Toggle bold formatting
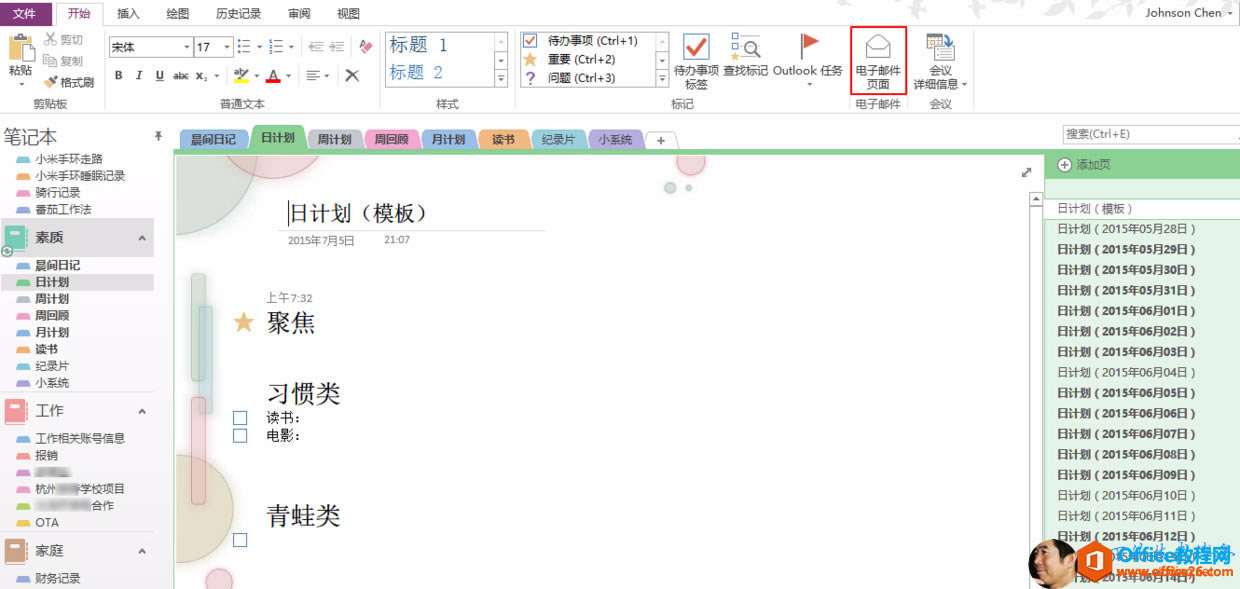 point(119,75)
